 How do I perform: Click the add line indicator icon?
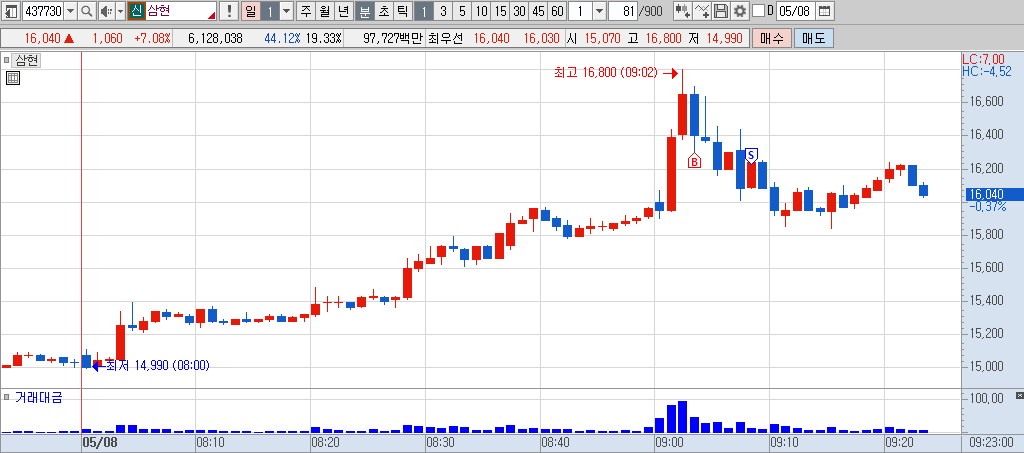click(702, 11)
